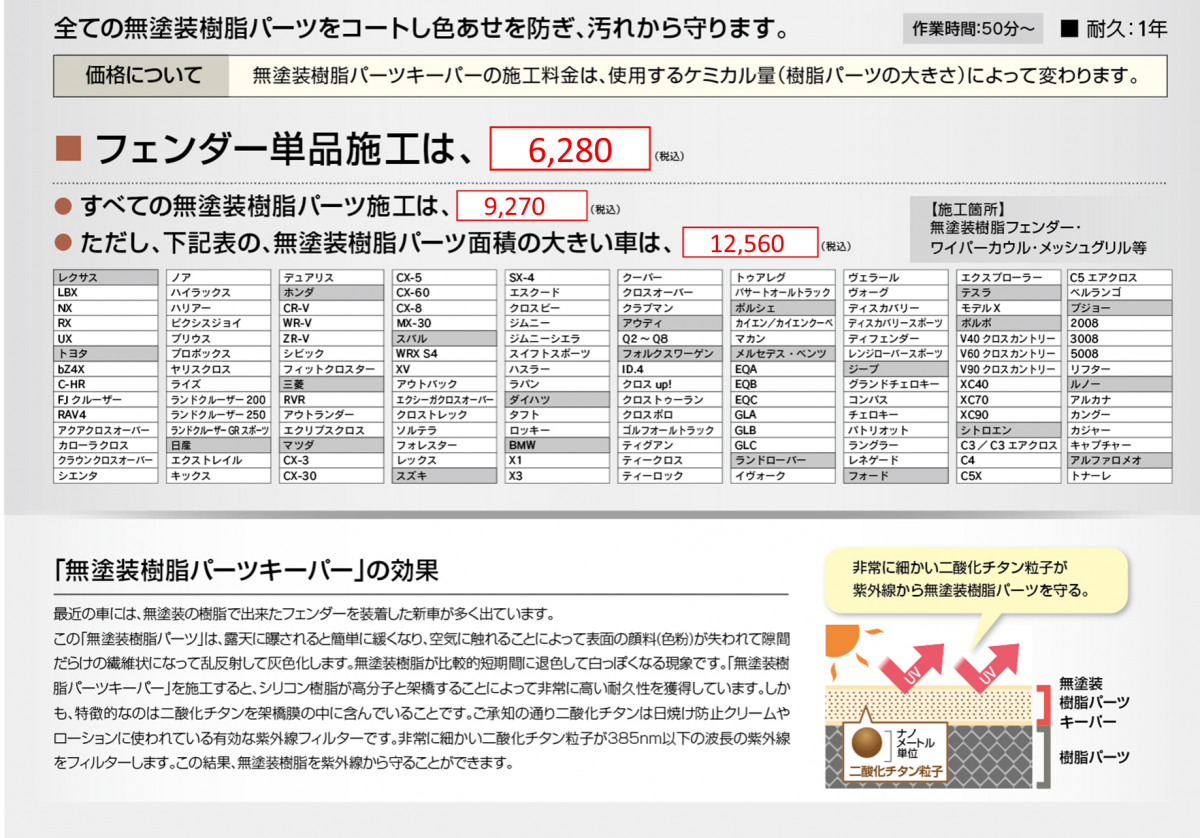Screen dimensions: 1200x838
Task: Click the 価格について label
Action: 143,75
